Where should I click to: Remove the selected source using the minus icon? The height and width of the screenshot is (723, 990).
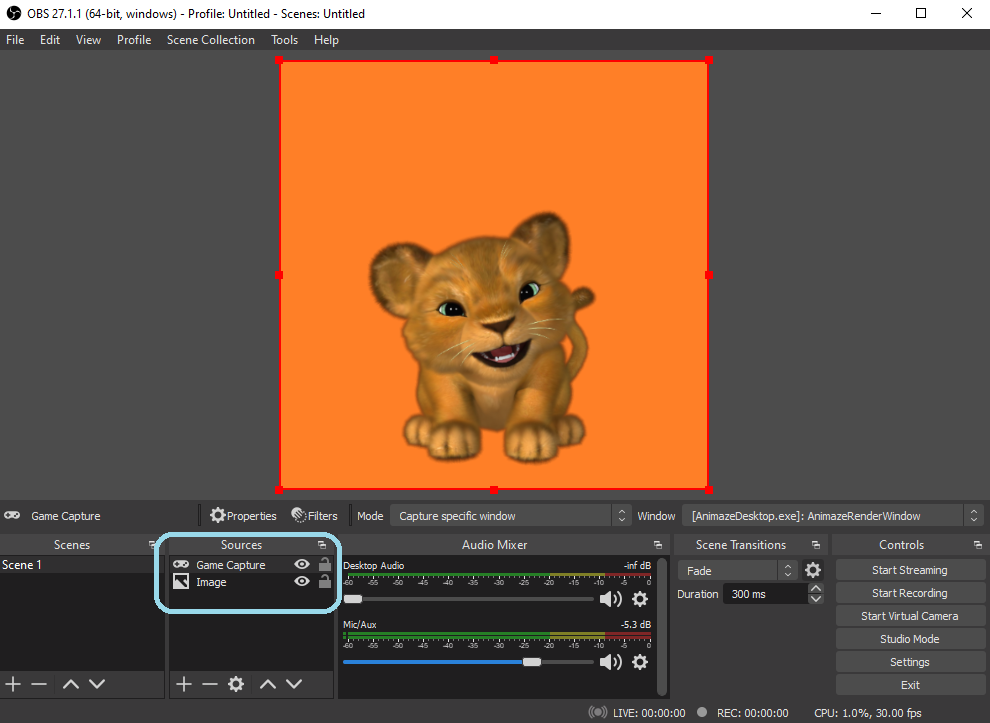[208, 684]
